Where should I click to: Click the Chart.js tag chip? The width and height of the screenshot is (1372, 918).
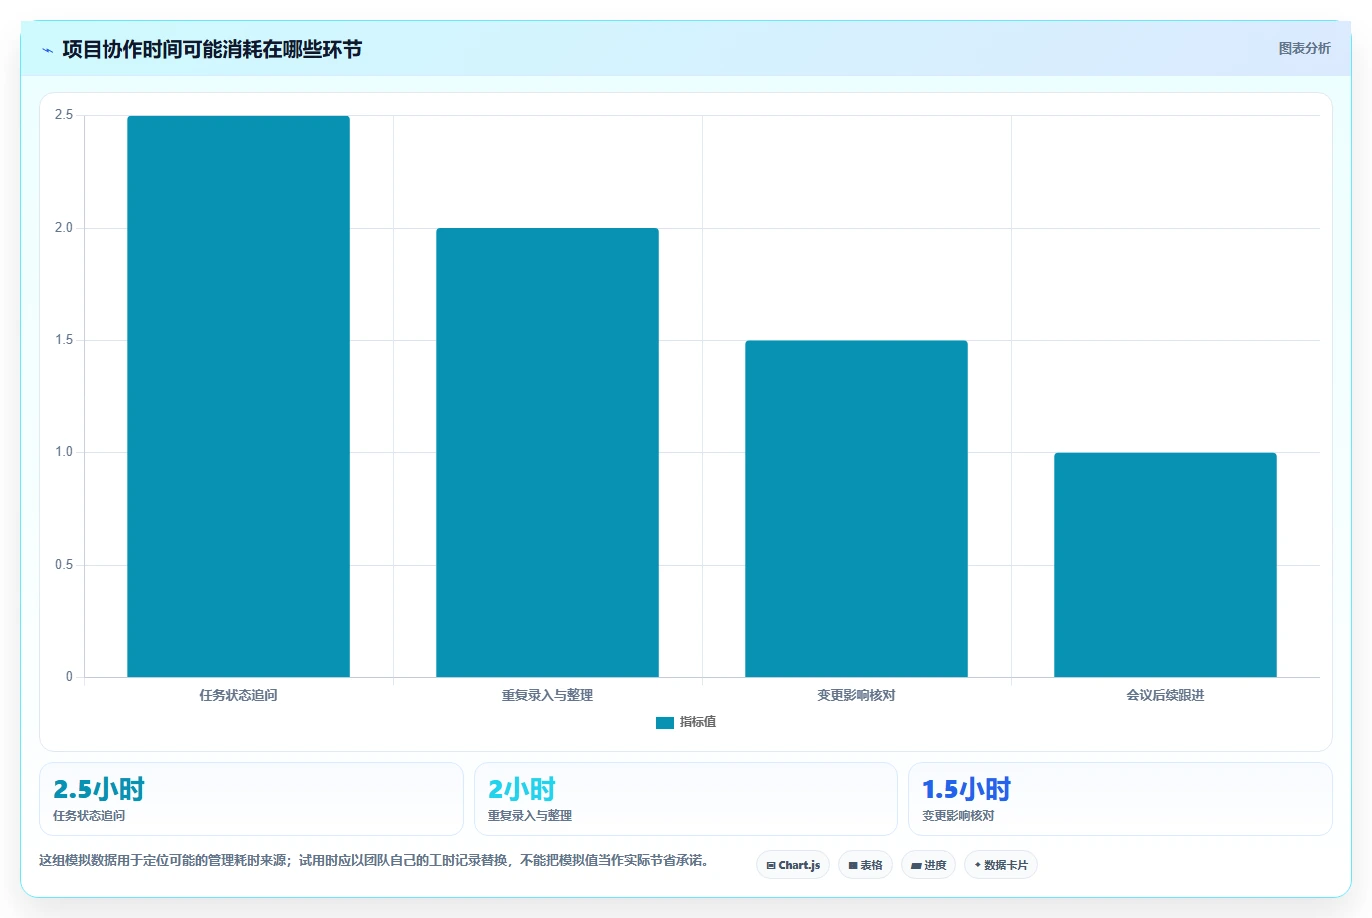[793, 865]
